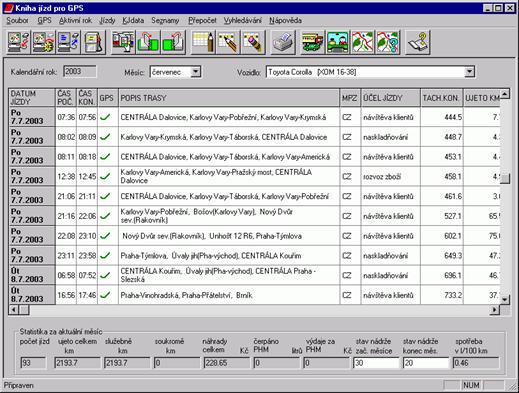
Task: Click the calendar with brown pencil new-trip icon
Action: (x=203, y=42)
